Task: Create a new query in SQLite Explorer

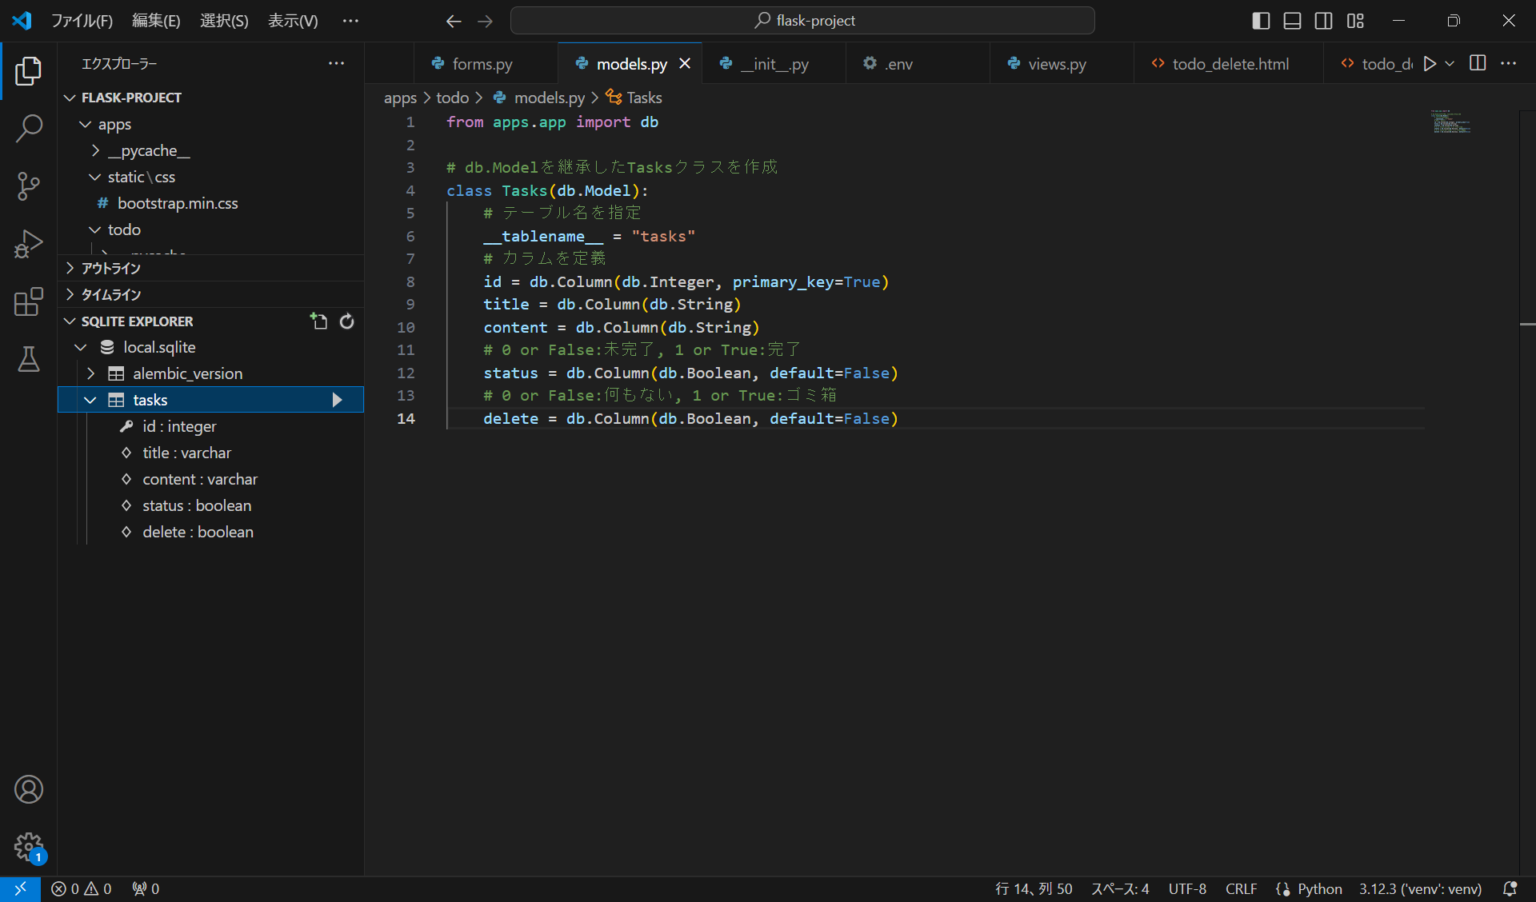Action: point(318,321)
